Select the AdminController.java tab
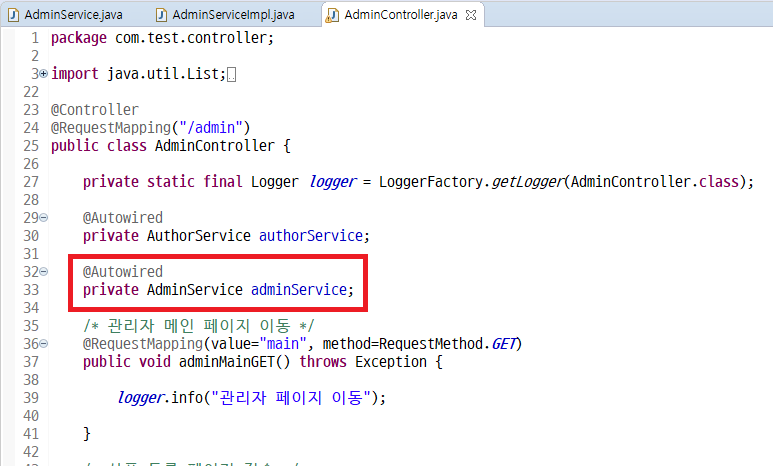This screenshot has height=466, width=773. pyautogui.click(x=401, y=15)
